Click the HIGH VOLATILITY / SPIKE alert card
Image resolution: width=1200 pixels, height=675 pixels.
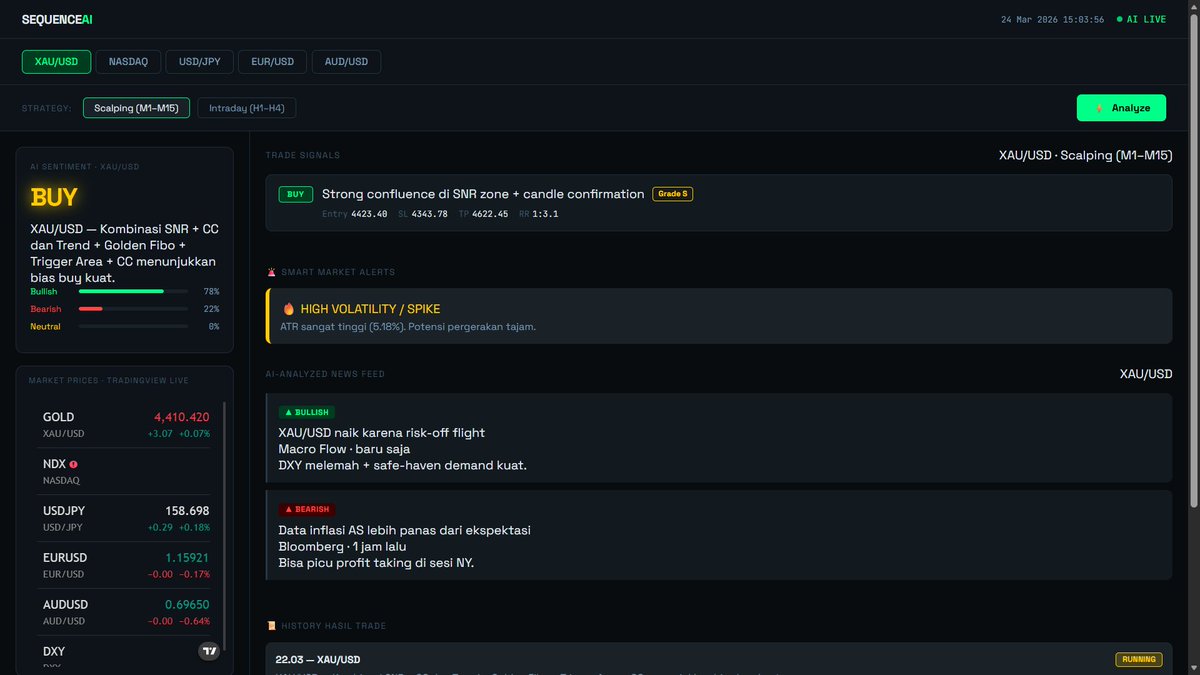(719, 316)
